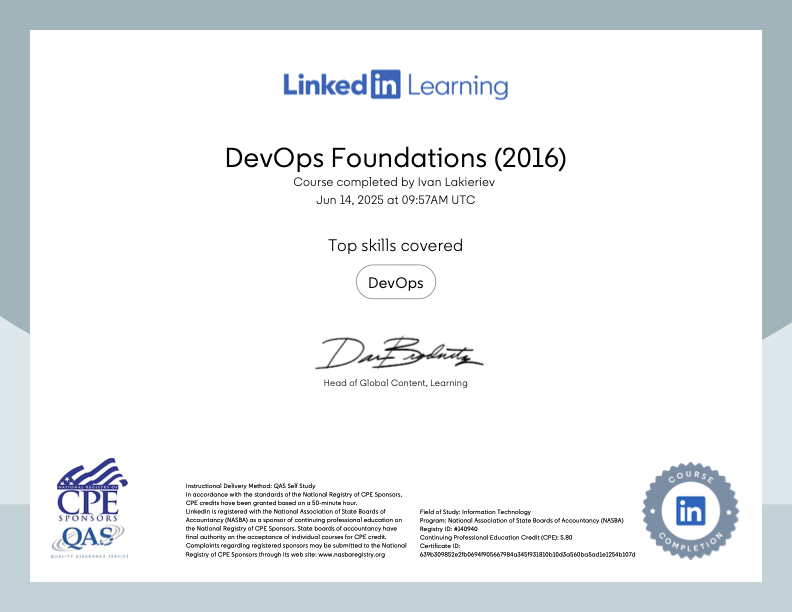Click the Top skills covered heading

point(395,245)
